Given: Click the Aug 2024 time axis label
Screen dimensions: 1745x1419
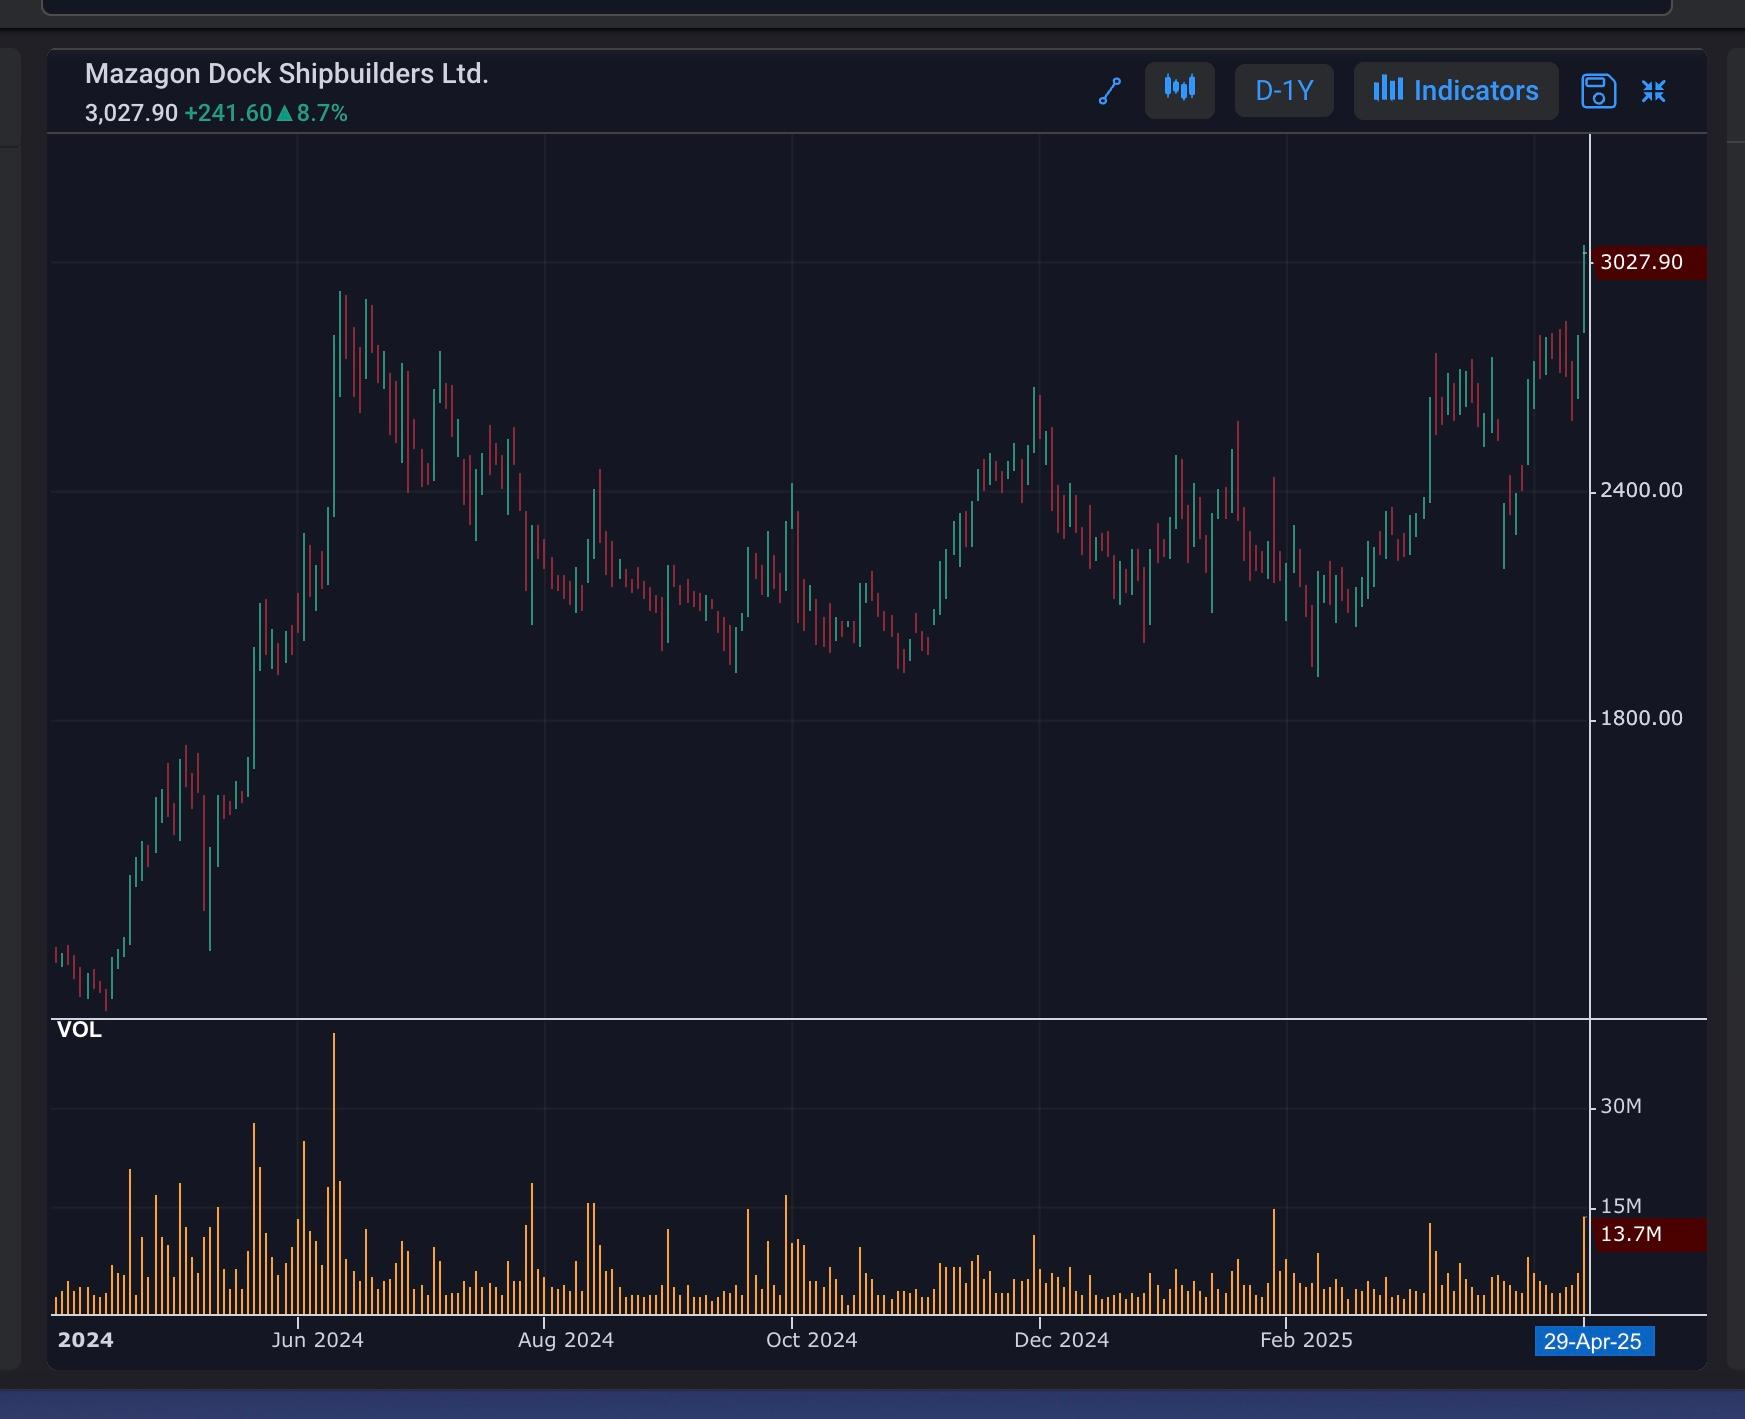Looking at the screenshot, I should tap(565, 1340).
